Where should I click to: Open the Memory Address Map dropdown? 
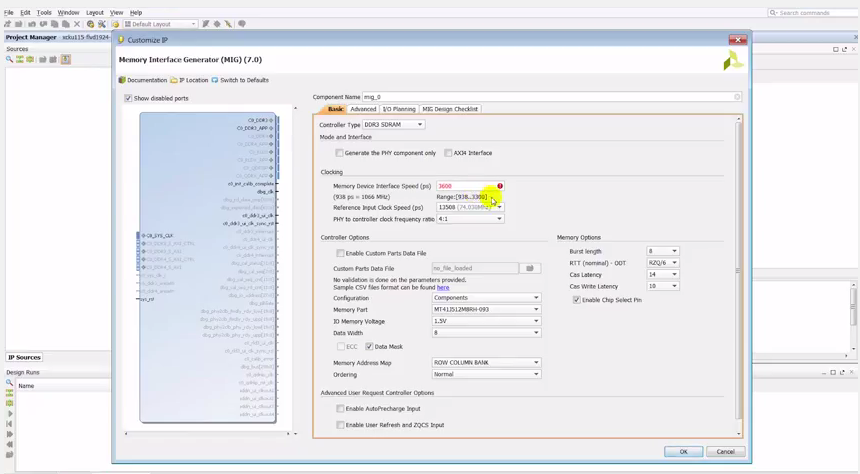486,363
